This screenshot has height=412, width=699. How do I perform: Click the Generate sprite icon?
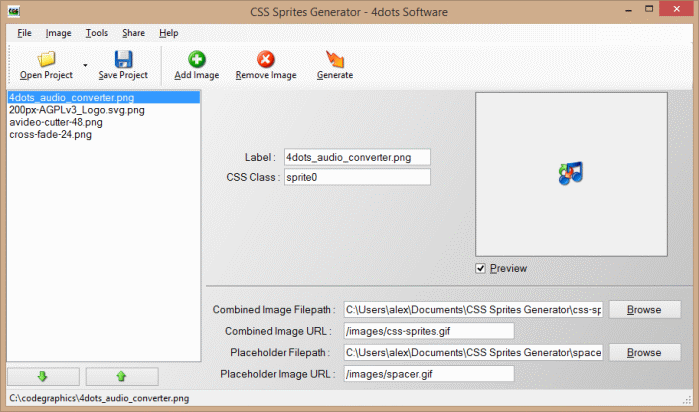tap(334, 60)
